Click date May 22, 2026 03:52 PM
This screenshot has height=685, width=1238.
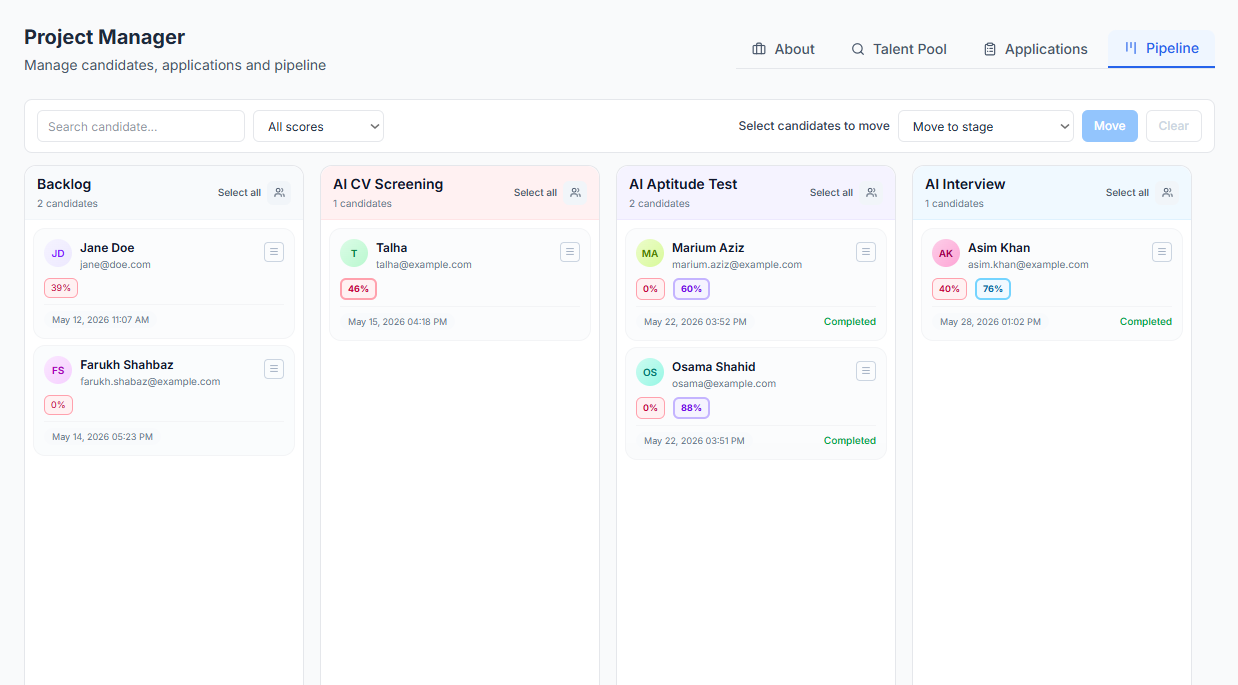pyautogui.click(x=695, y=322)
